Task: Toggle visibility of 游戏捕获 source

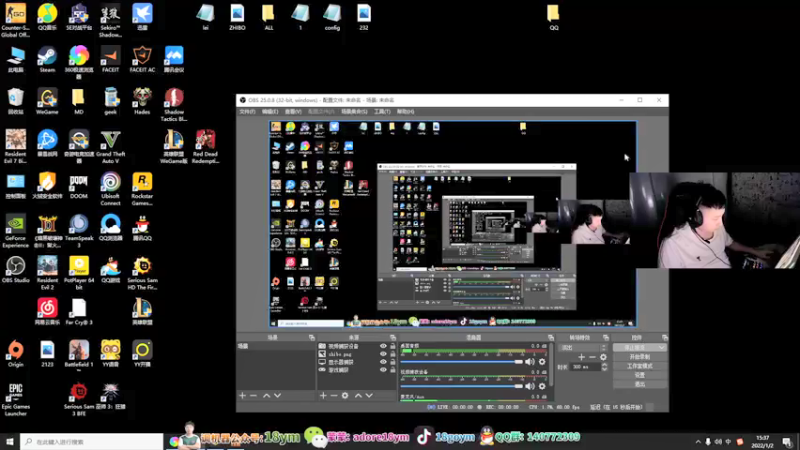Action: [383, 370]
